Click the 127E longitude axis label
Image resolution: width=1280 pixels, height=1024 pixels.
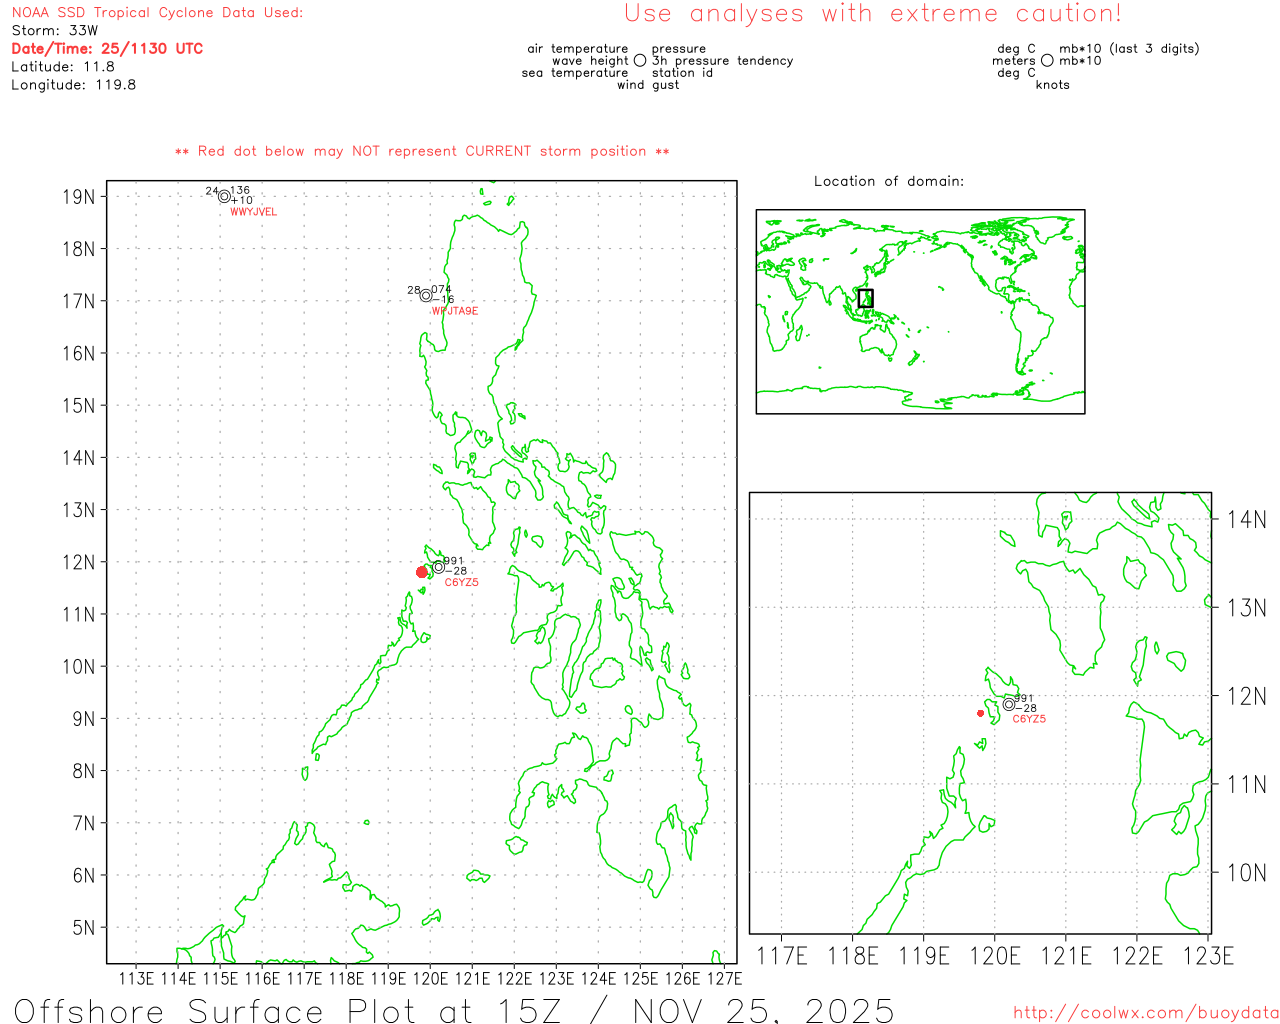click(725, 979)
